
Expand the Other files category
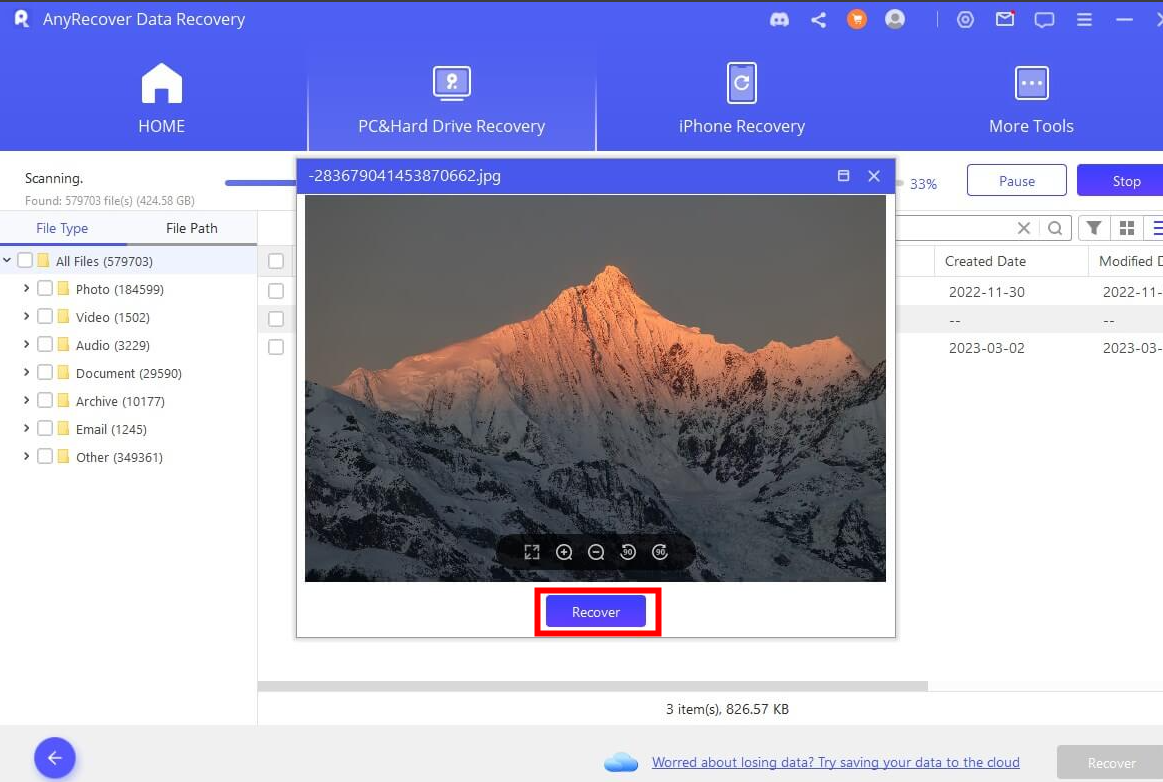[25, 457]
